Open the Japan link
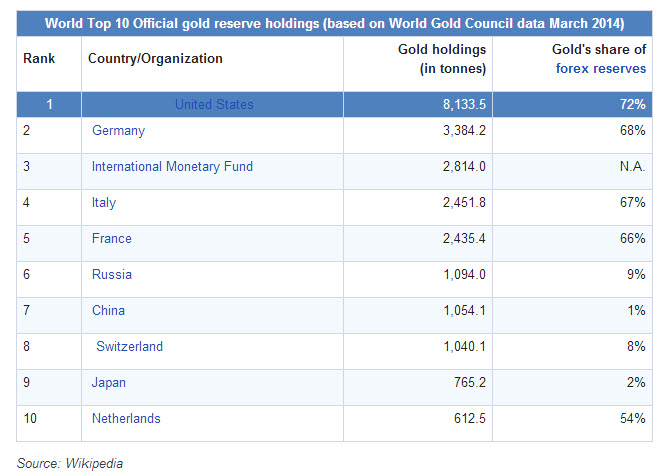The height and width of the screenshot is (475, 669). pyautogui.click(x=109, y=382)
